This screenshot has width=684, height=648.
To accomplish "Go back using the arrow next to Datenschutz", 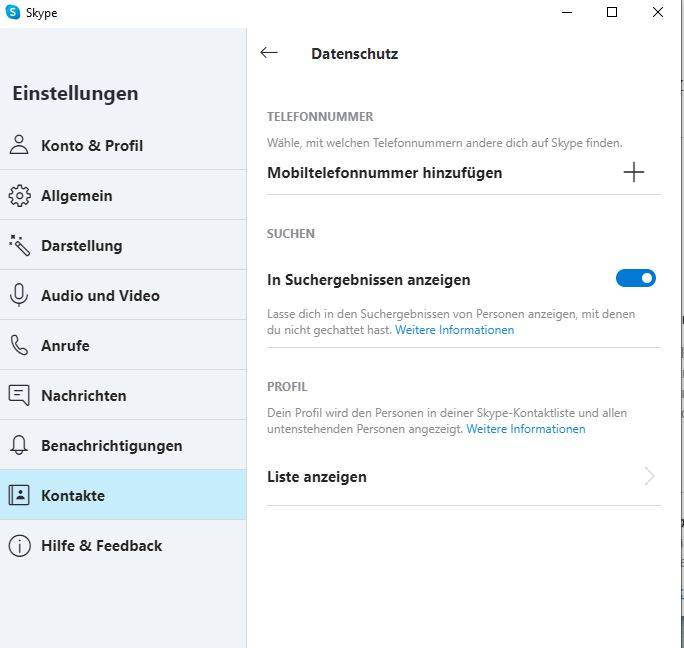I will click(269, 53).
